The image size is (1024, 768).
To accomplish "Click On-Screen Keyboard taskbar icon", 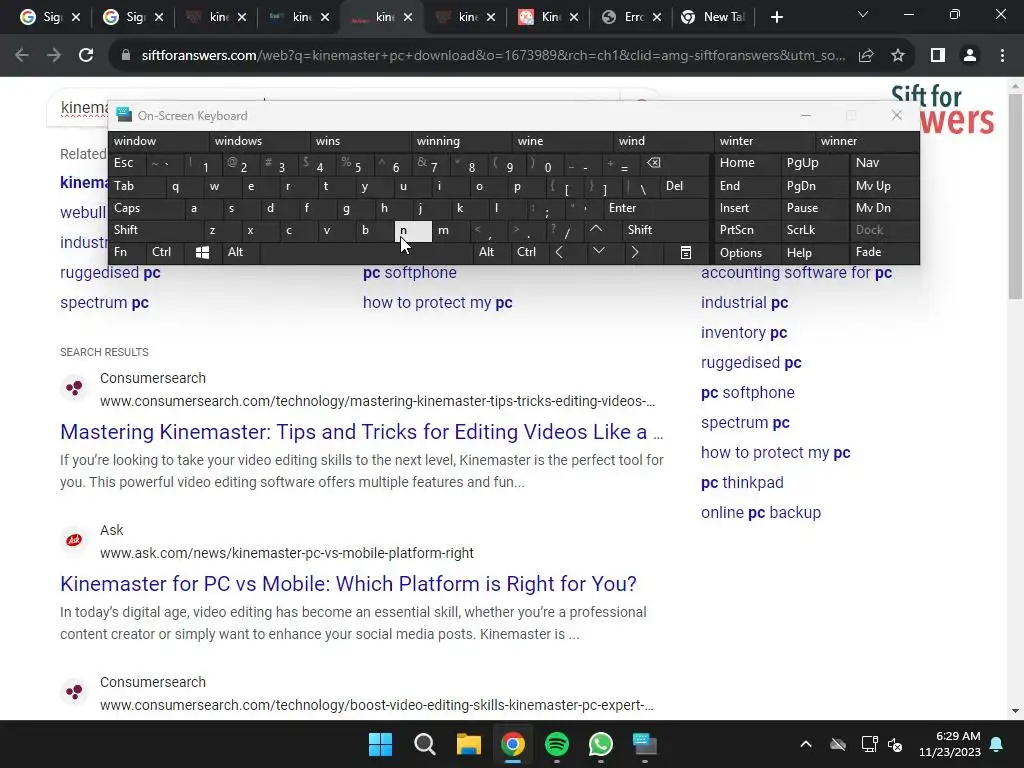I will click(645, 744).
